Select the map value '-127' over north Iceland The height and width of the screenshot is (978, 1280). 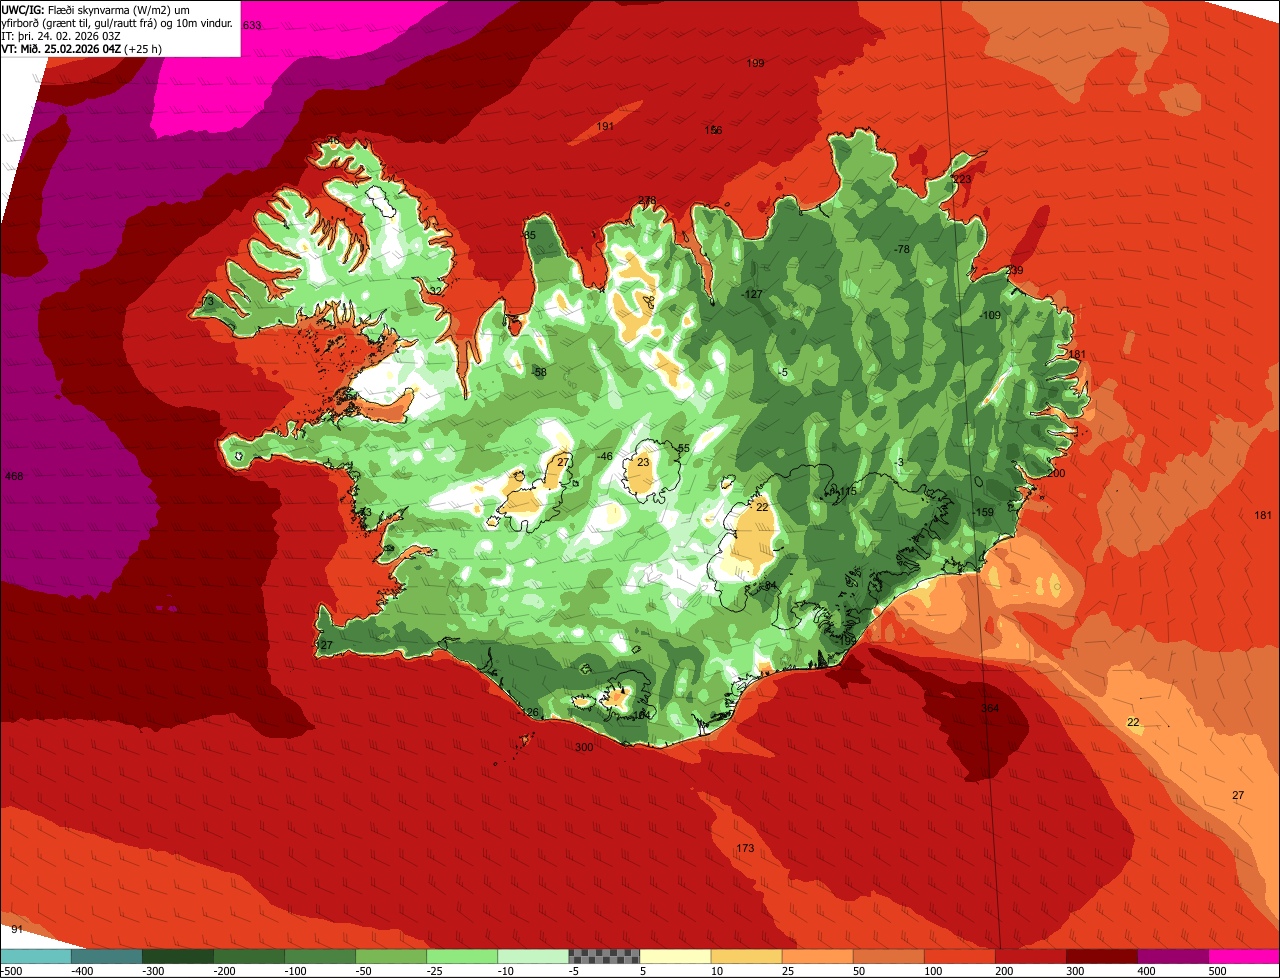pyautogui.click(x=752, y=294)
